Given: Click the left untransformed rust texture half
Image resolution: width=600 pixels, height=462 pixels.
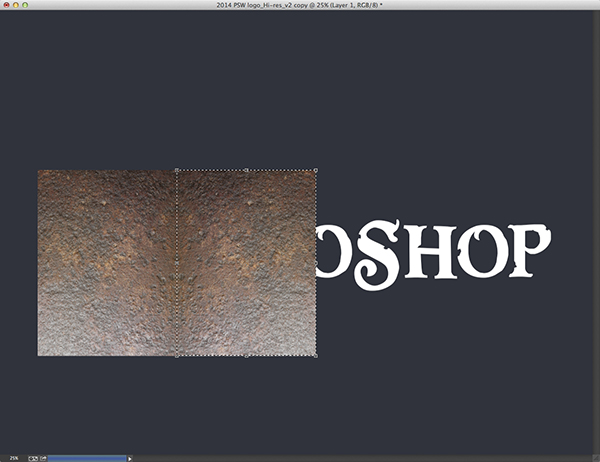Looking at the screenshot, I should 107,262.
